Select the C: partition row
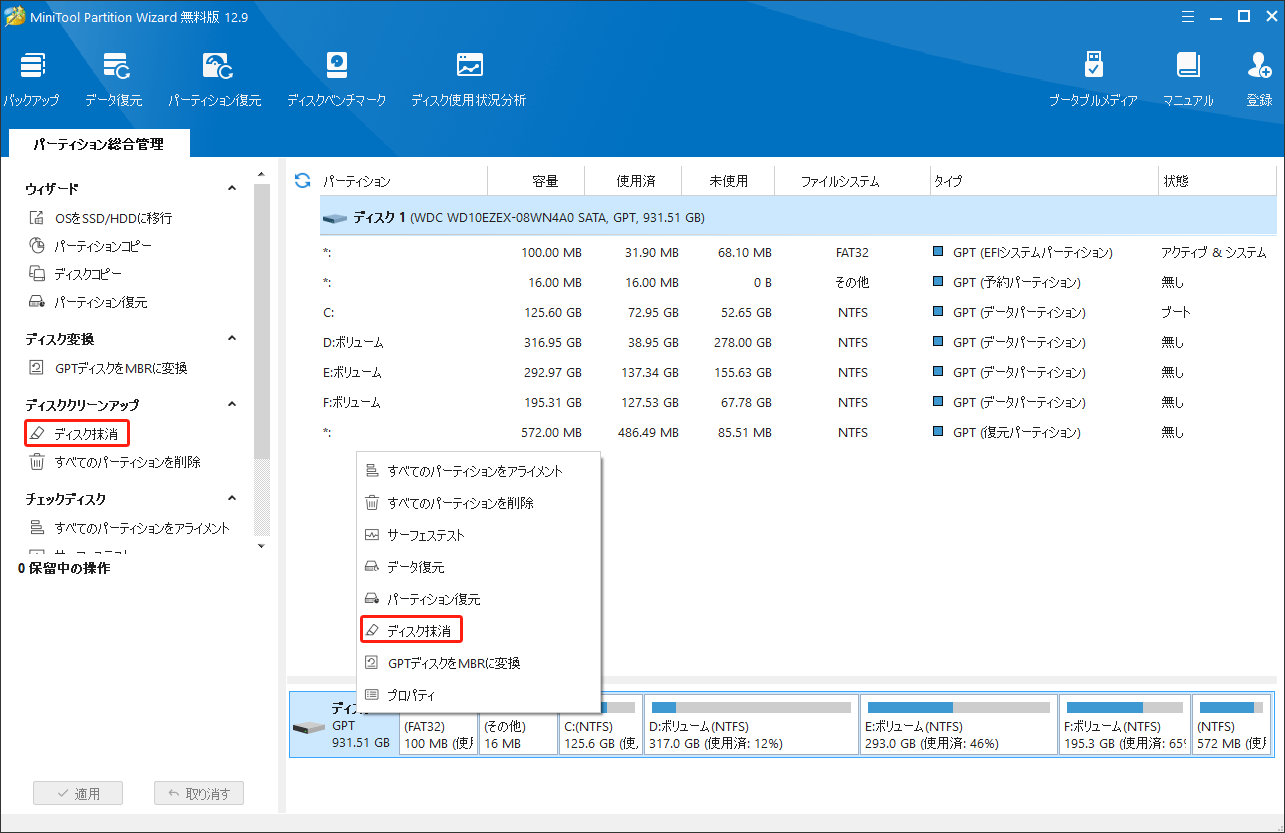Image resolution: width=1285 pixels, height=833 pixels. tap(798, 312)
